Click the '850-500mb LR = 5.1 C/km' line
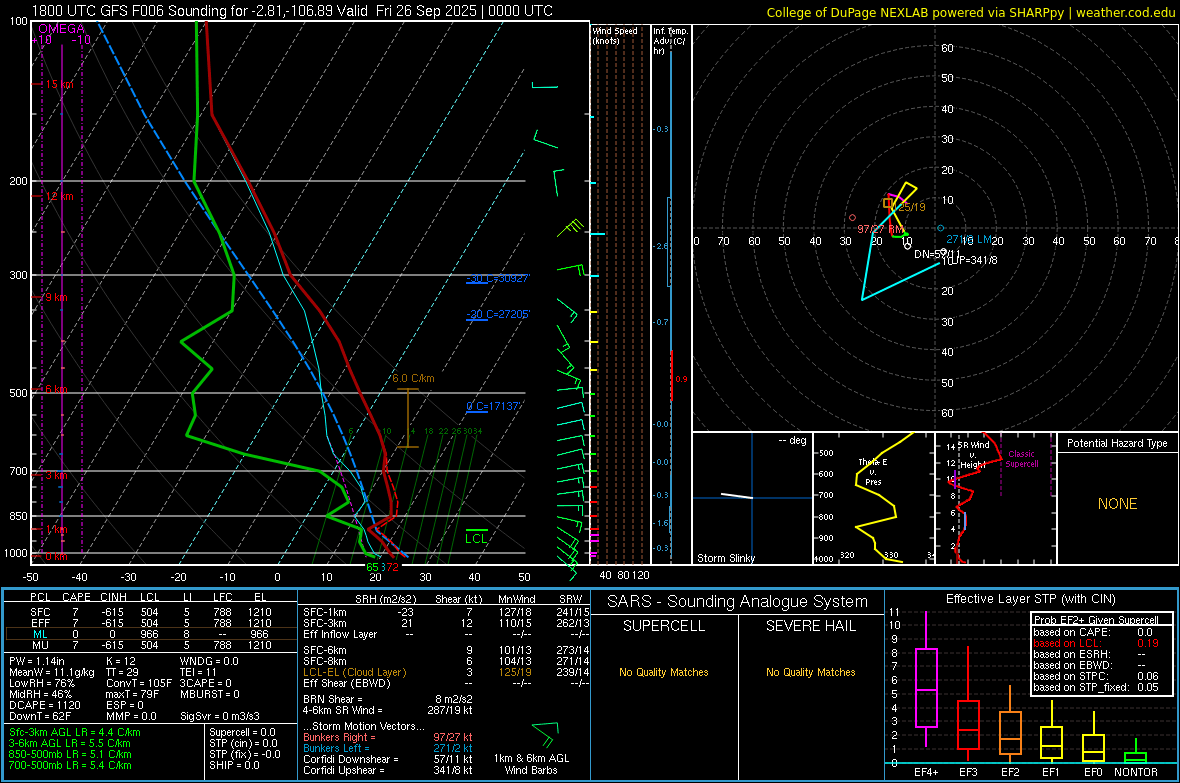 (70, 754)
